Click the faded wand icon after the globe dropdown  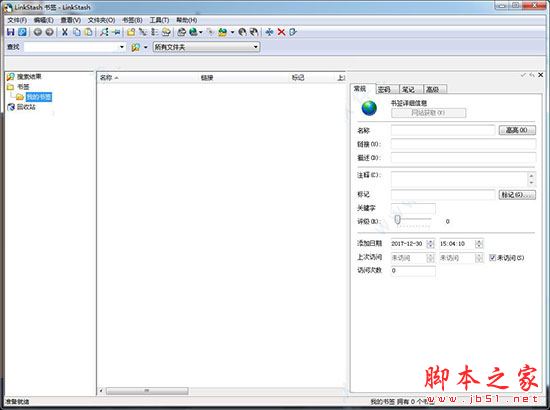point(210,32)
